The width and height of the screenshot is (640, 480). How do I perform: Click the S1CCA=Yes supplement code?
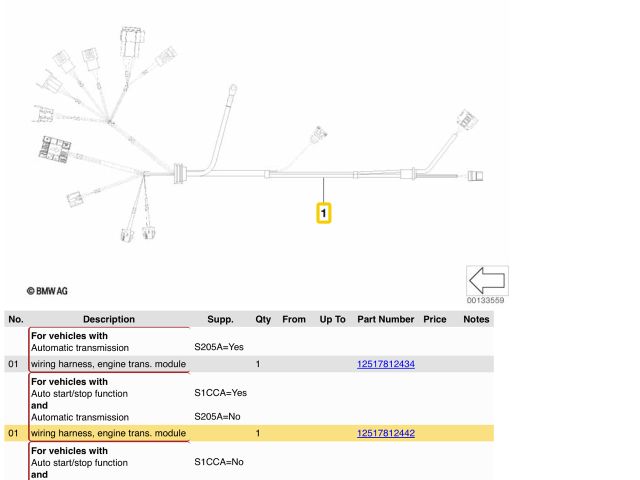point(220,393)
